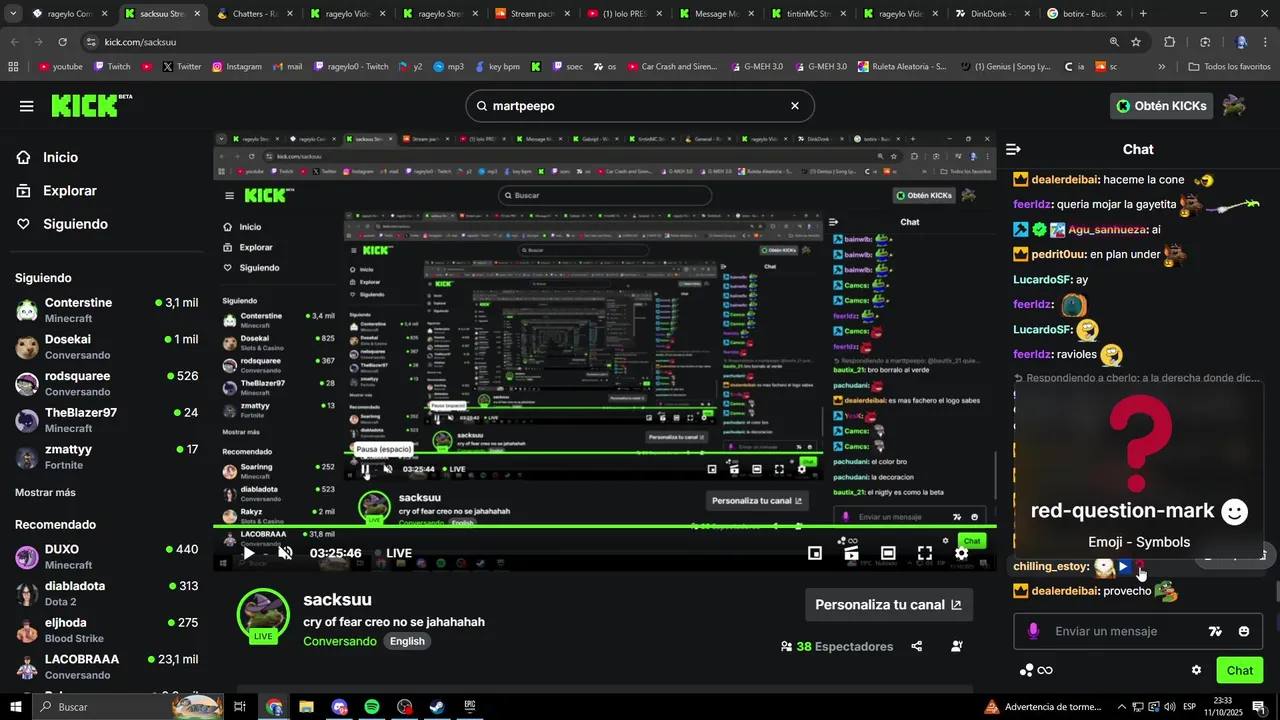This screenshot has width=1280, height=720.
Task: Expand following list with Mostrar más
Action: point(45,492)
